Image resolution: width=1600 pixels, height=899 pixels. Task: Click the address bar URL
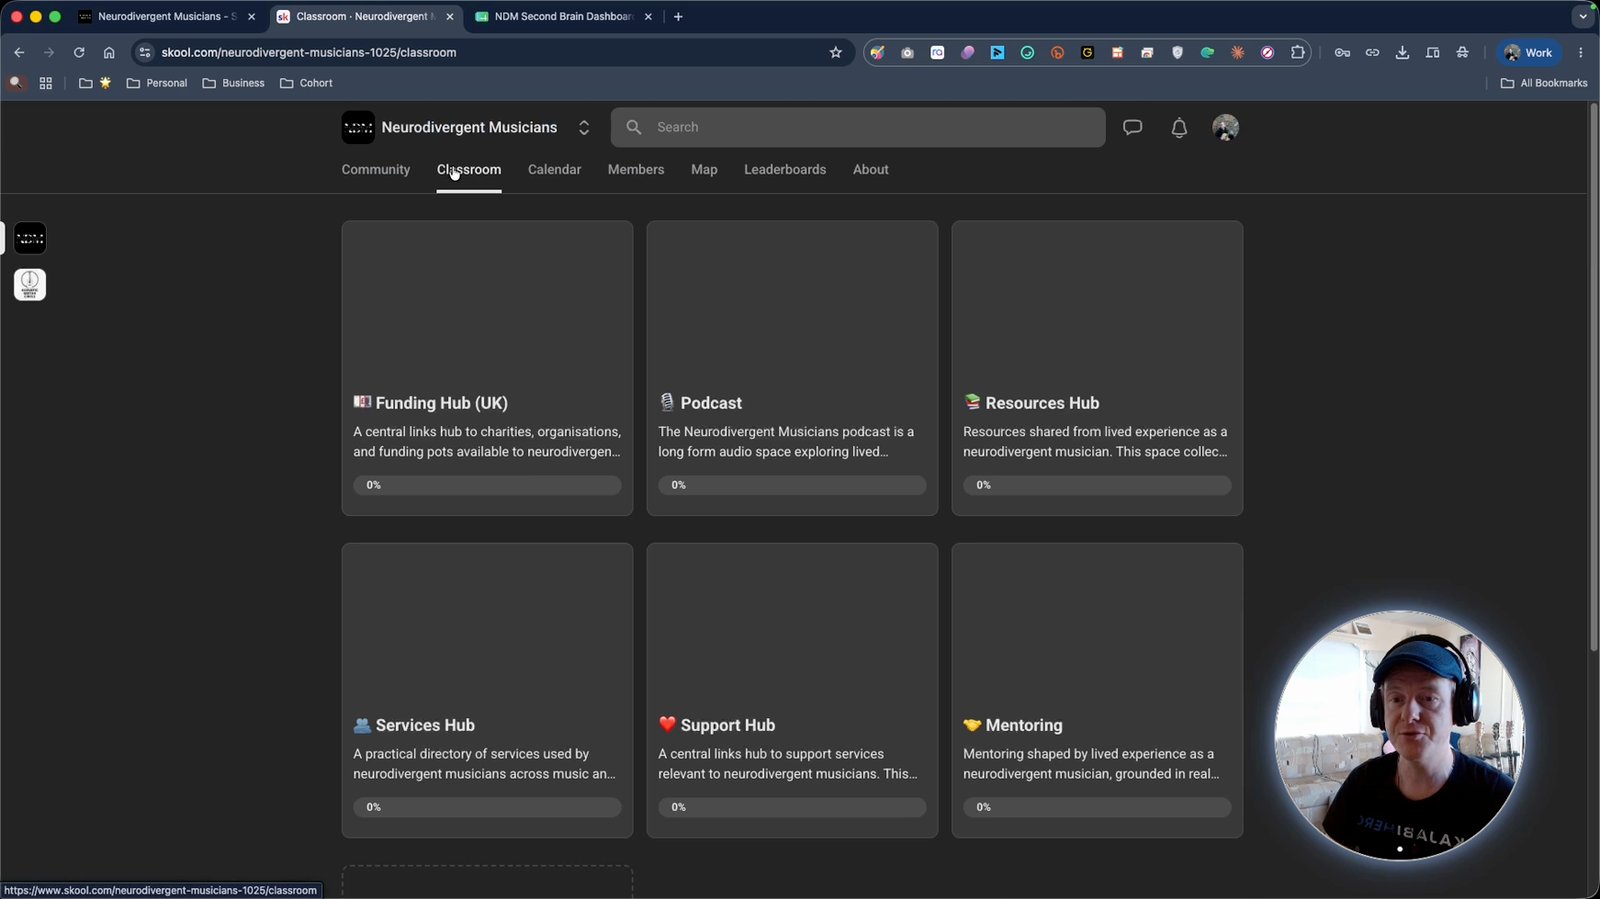point(309,53)
